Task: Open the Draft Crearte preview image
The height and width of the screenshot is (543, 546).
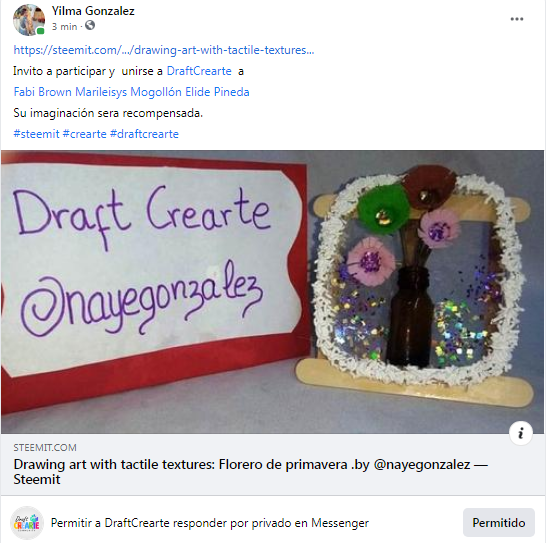Action: tap(272, 292)
